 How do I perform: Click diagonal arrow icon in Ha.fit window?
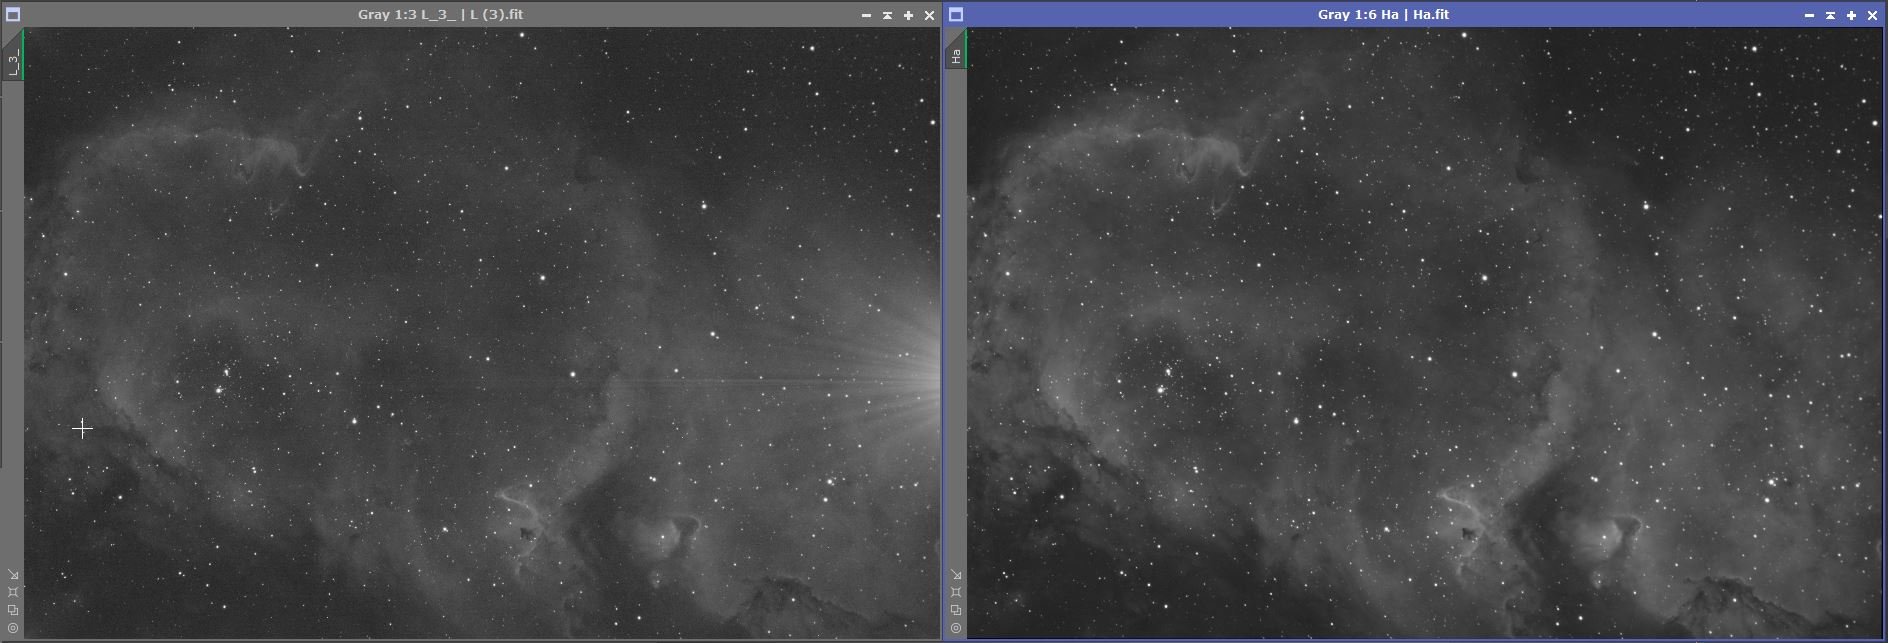pos(956,575)
